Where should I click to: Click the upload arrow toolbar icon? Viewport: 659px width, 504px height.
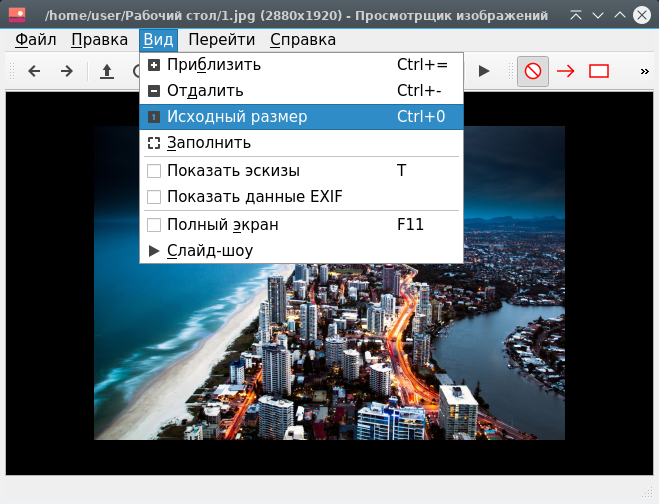click(x=107, y=71)
